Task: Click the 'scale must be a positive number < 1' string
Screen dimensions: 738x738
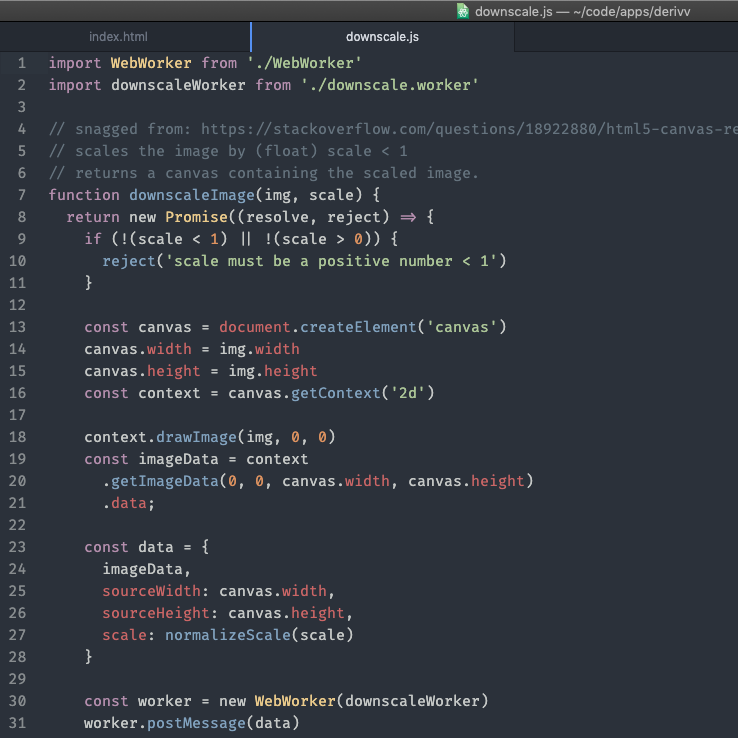Action: pyautogui.click(x=331, y=261)
